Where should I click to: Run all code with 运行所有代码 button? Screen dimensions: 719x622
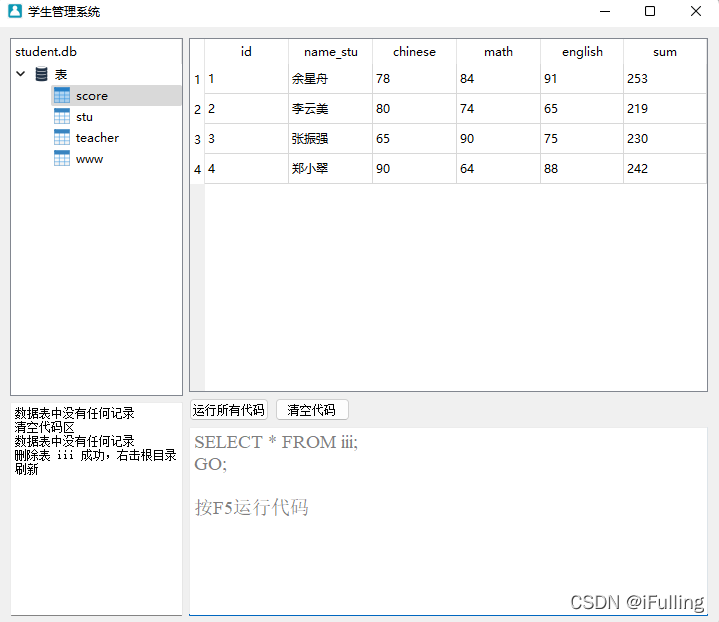229,410
